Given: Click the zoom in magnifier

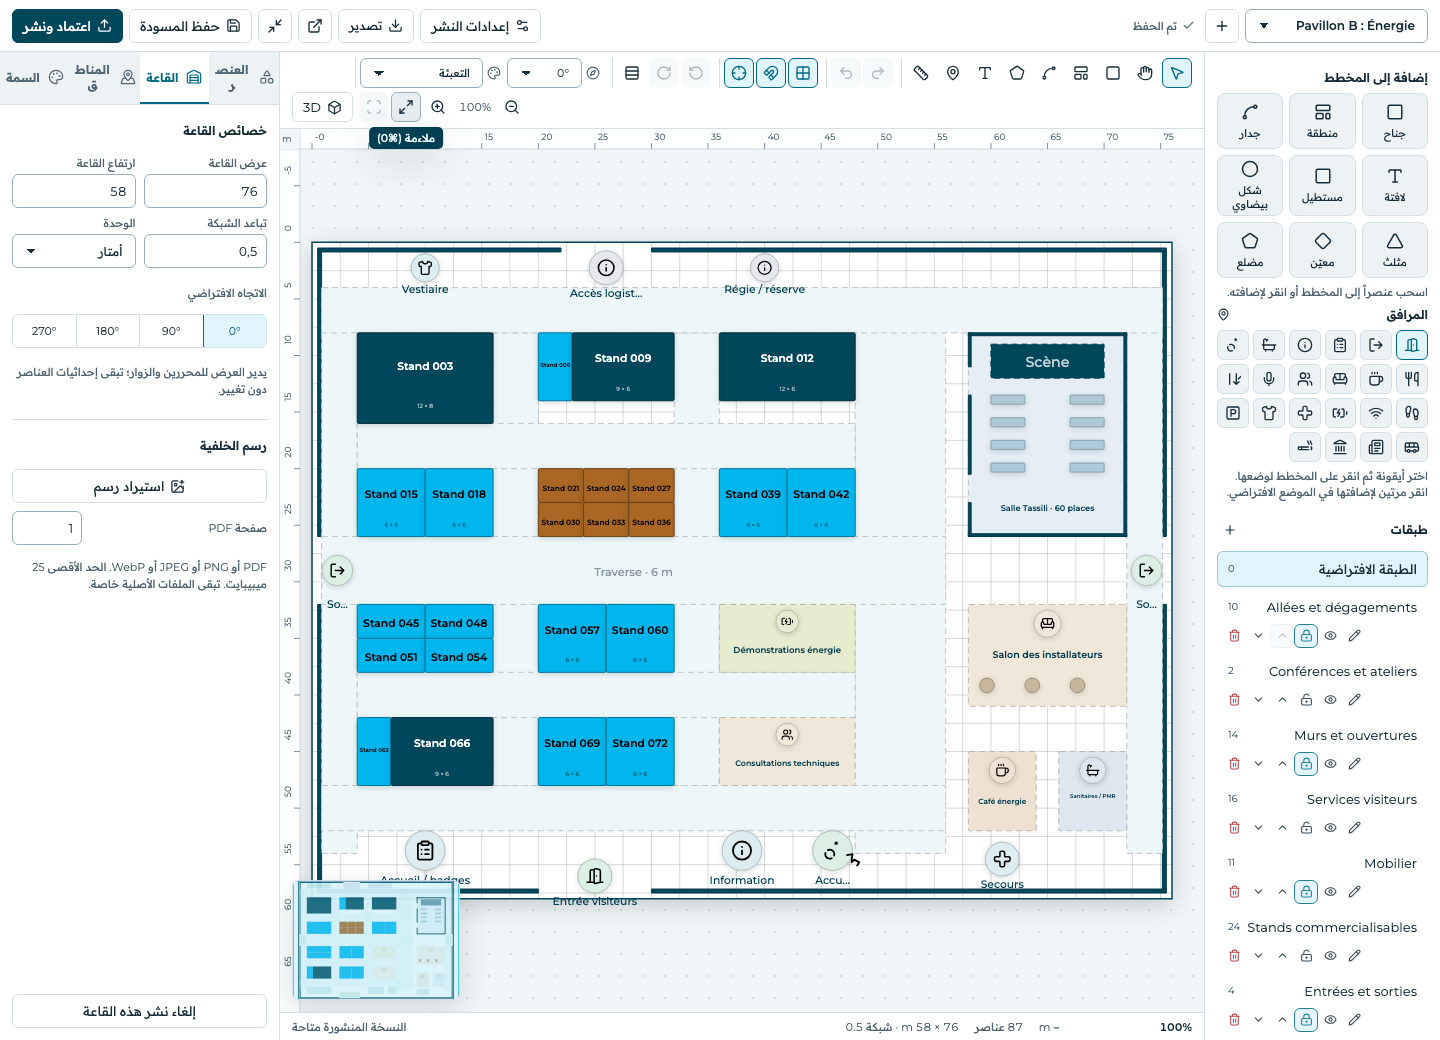Looking at the screenshot, I should (438, 107).
